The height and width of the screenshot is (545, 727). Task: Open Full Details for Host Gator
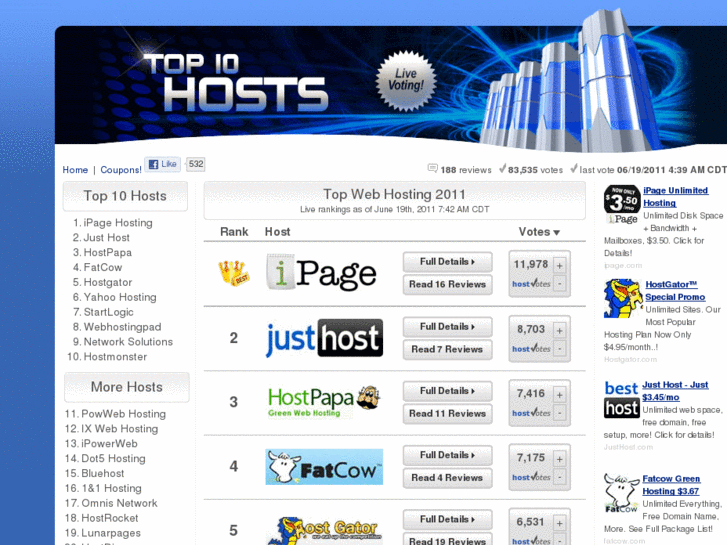click(447, 519)
